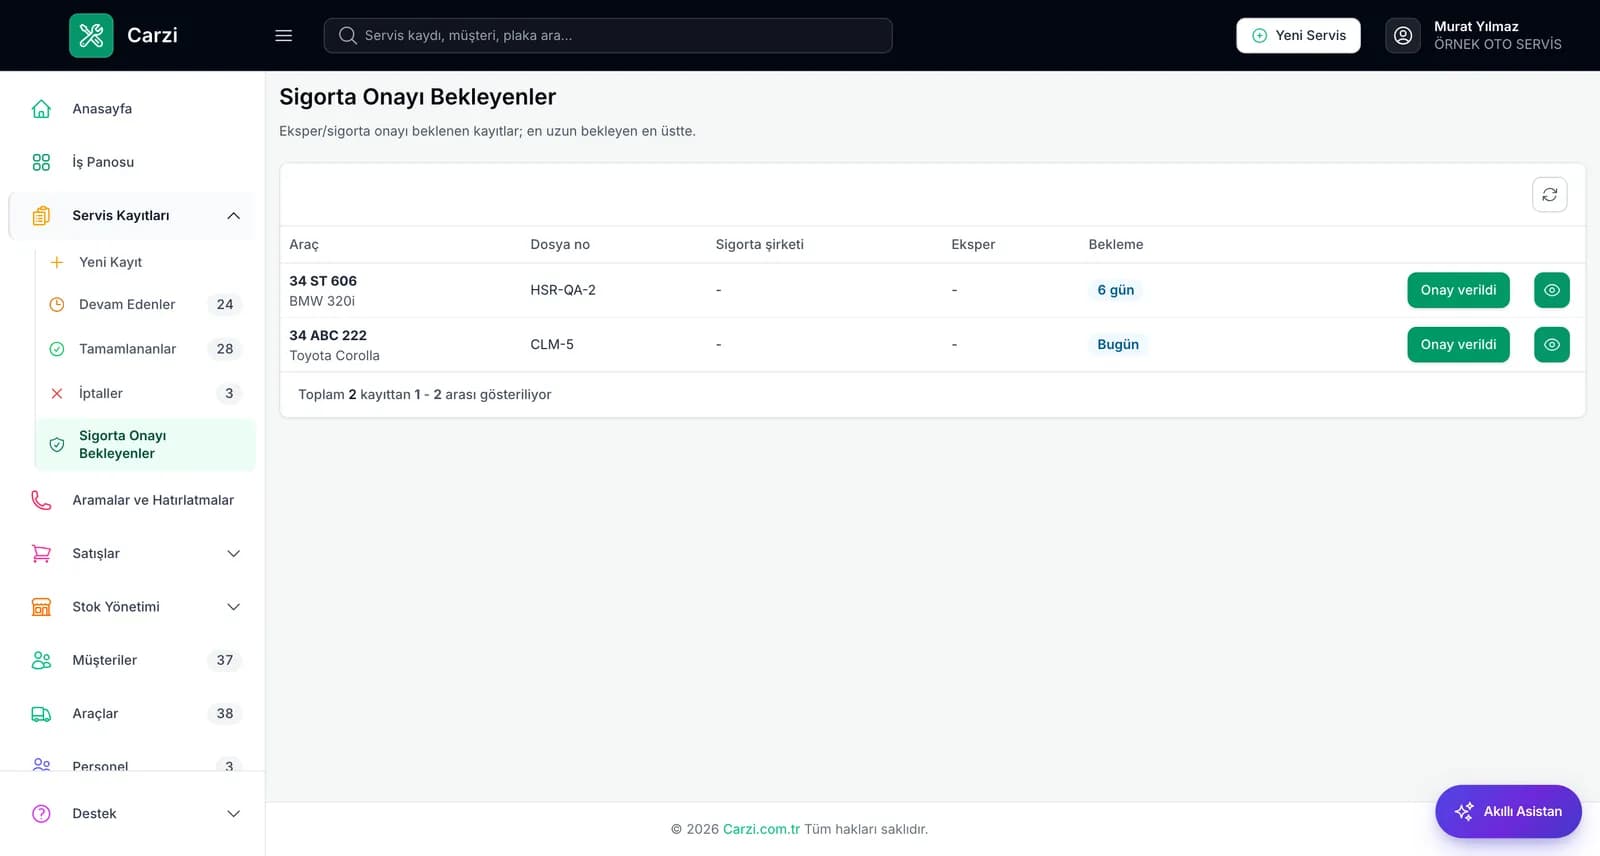Open Tamamlananlar service list

[x=145, y=349]
